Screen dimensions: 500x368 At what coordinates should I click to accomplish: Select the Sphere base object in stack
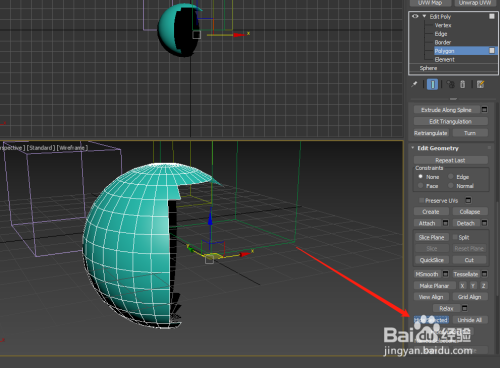point(428,68)
